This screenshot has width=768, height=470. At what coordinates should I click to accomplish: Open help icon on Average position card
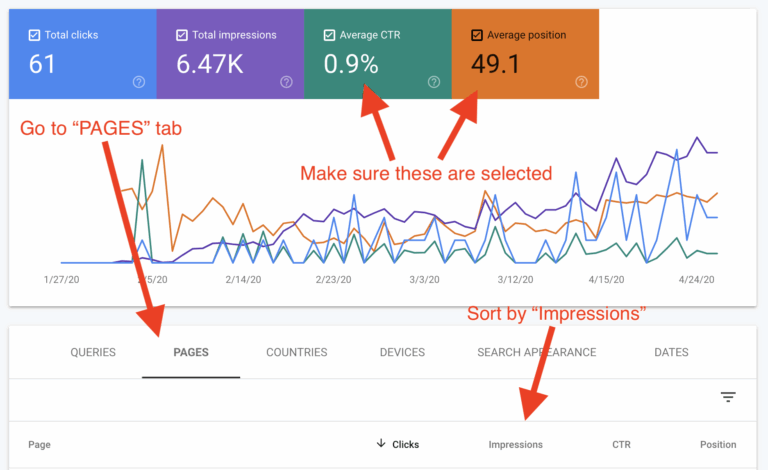tap(581, 82)
